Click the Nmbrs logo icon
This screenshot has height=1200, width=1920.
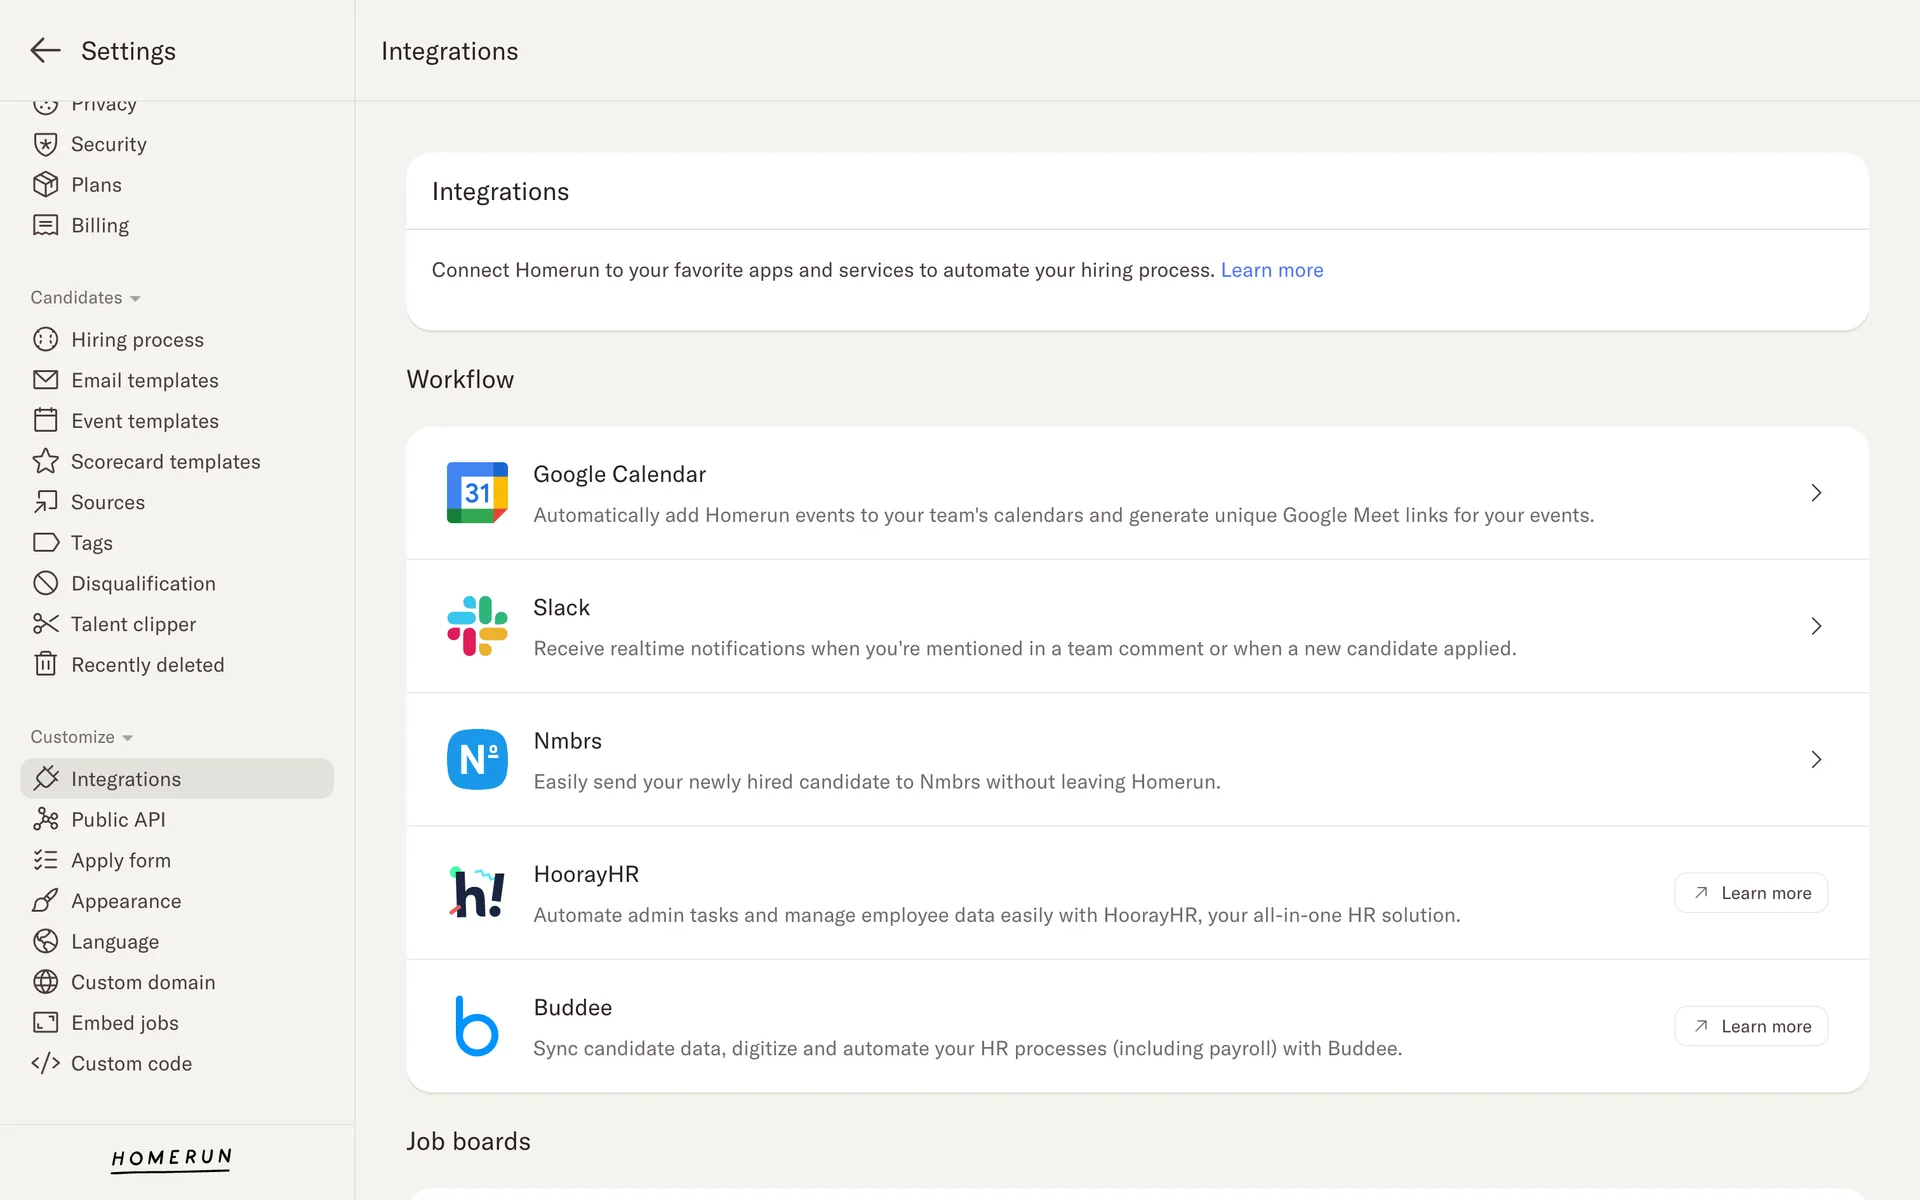(x=477, y=759)
